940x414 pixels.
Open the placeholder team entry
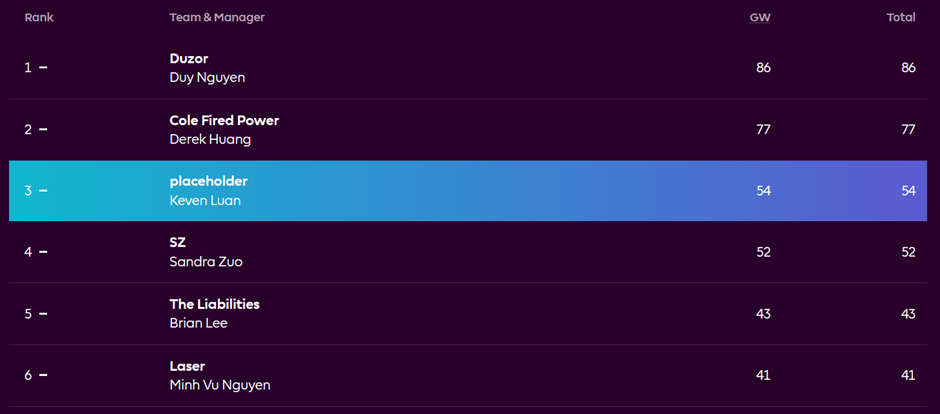pyautogui.click(x=209, y=182)
